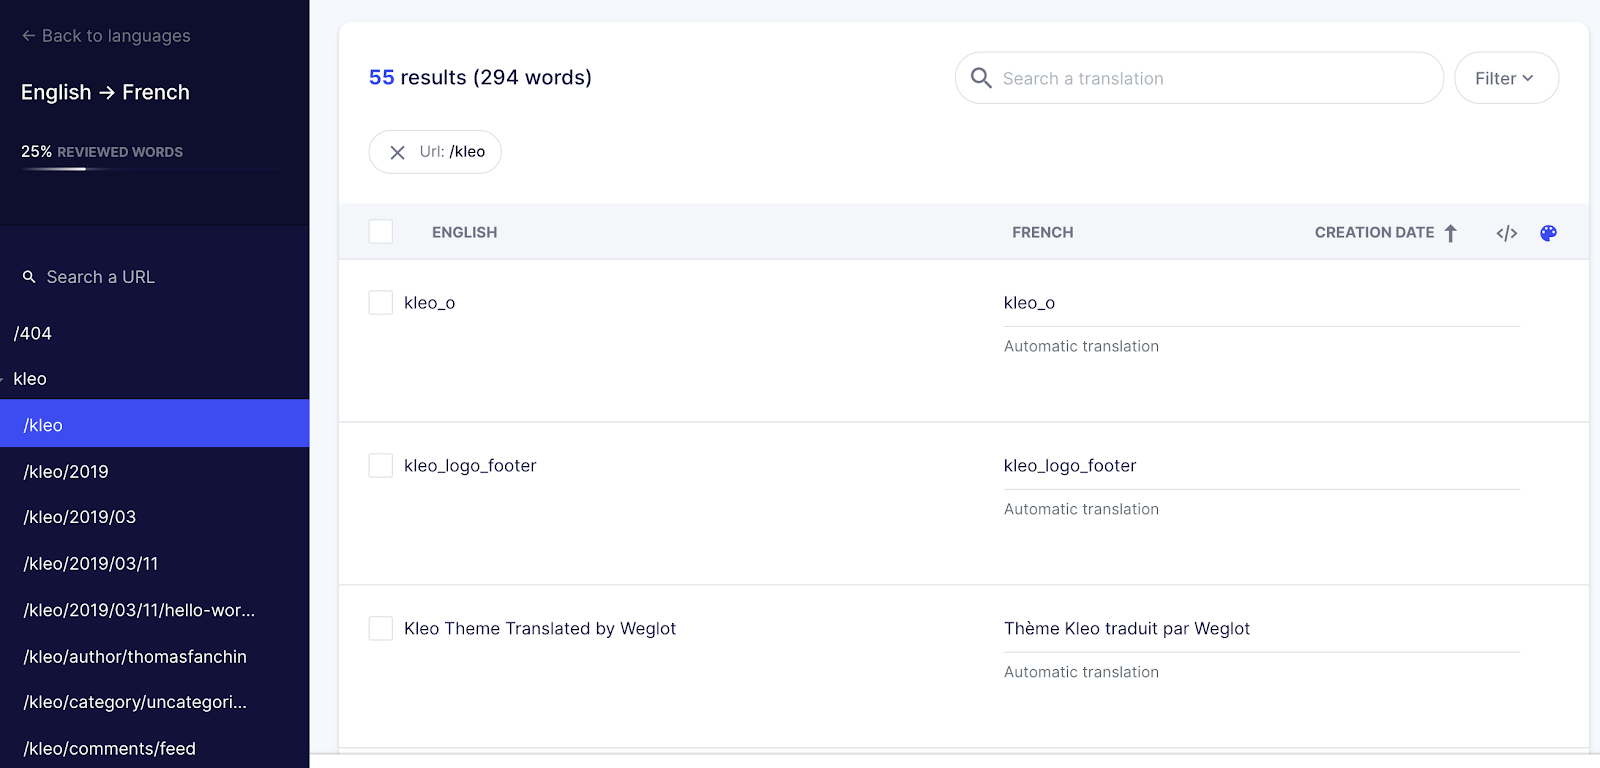Tick the Kleo Theme Translated row checkbox

[381, 629]
